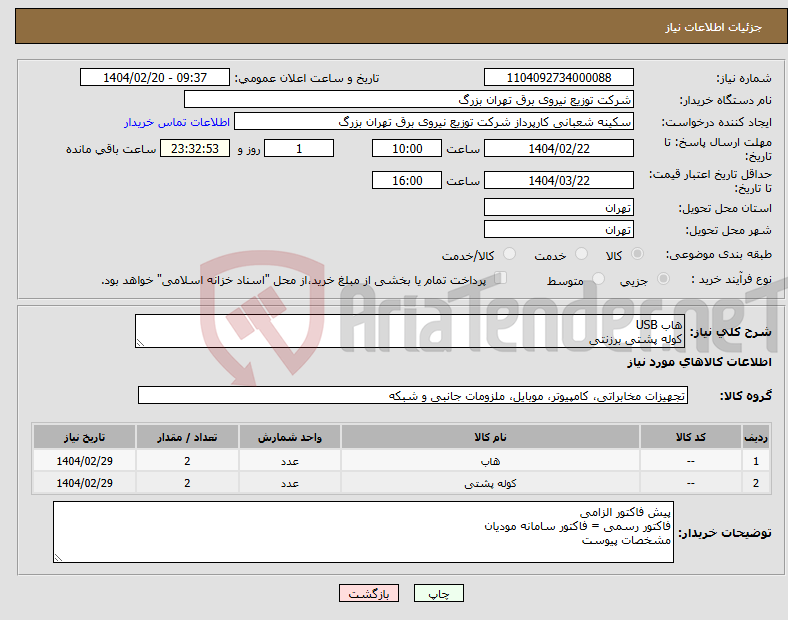Viewport: 788px width, 620px height.
Task: Click the deadline time field 10:00
Action: (x=407, y=149)
